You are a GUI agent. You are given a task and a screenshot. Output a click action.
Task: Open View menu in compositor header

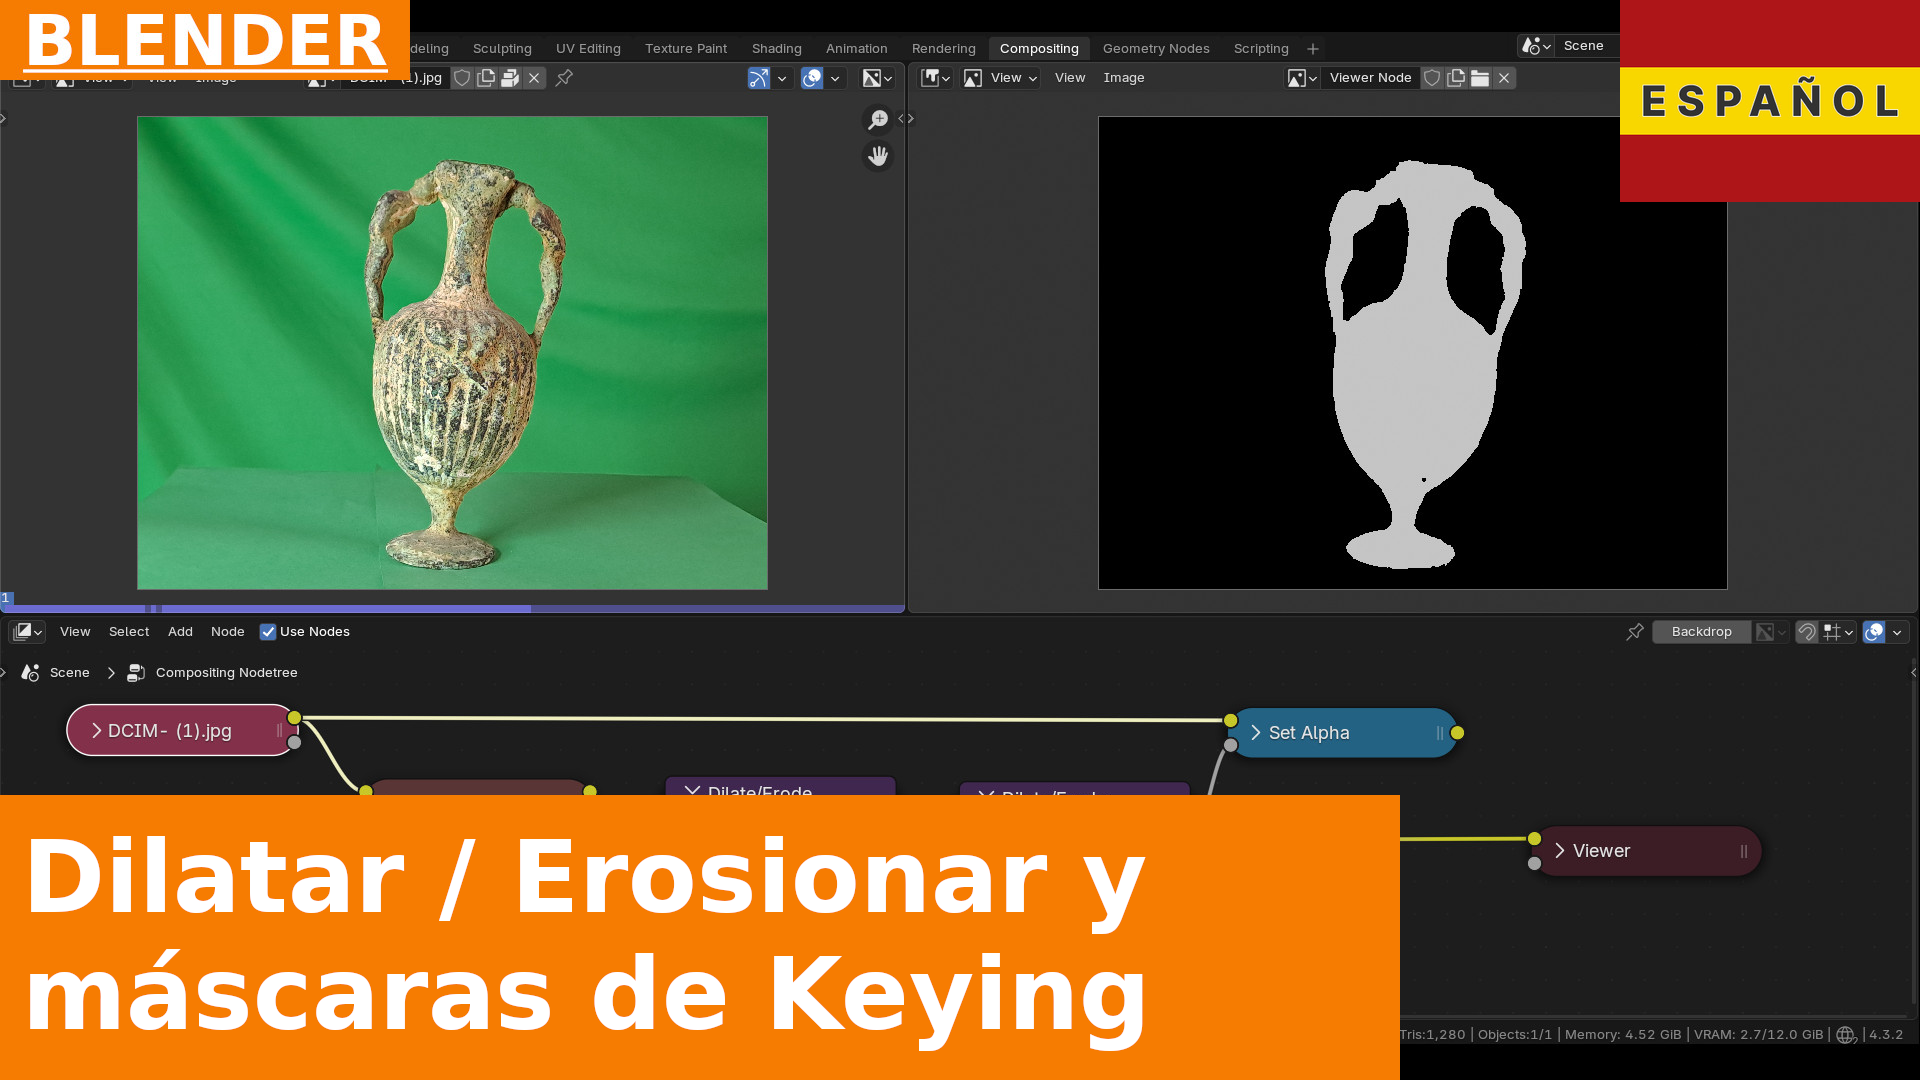[75, 632]
